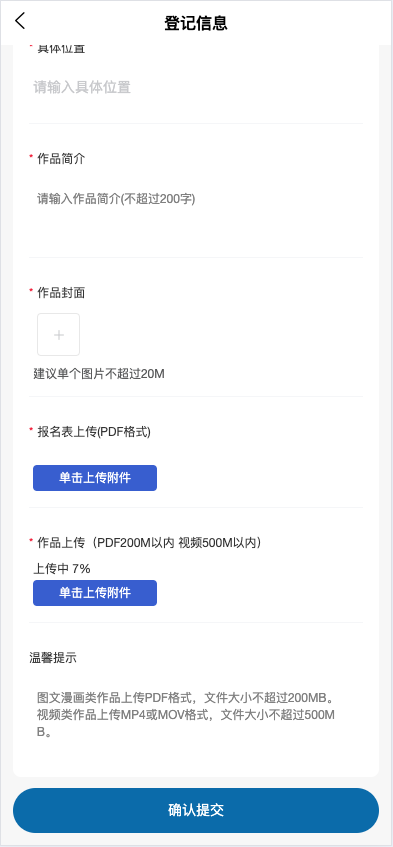The height and width of the screenshot is (847, 393).
Task: Click the red asterisk beside 作品上传
Action: [x=31, y=540]
